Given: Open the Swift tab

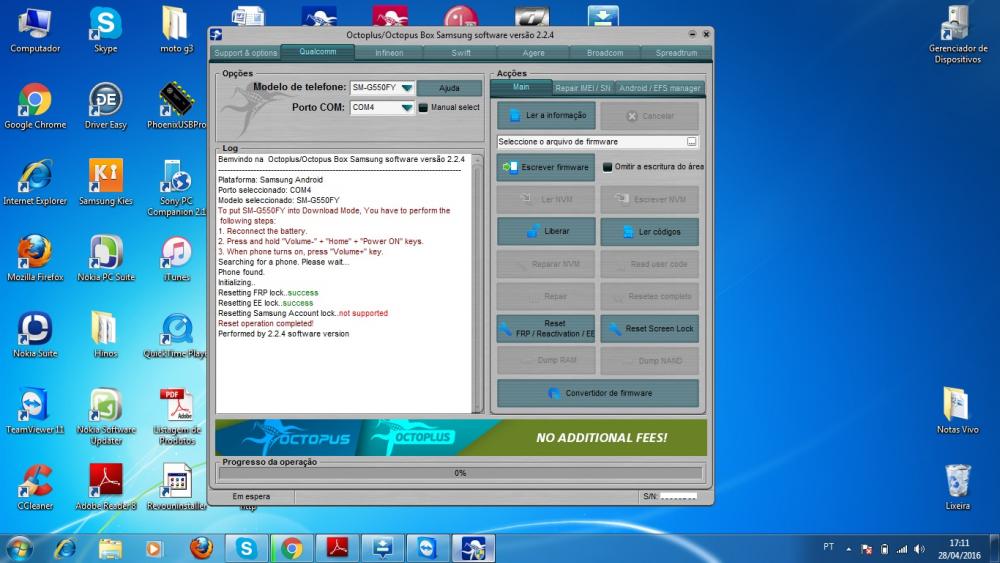Looking at the screenshot, I should [460, 53].
